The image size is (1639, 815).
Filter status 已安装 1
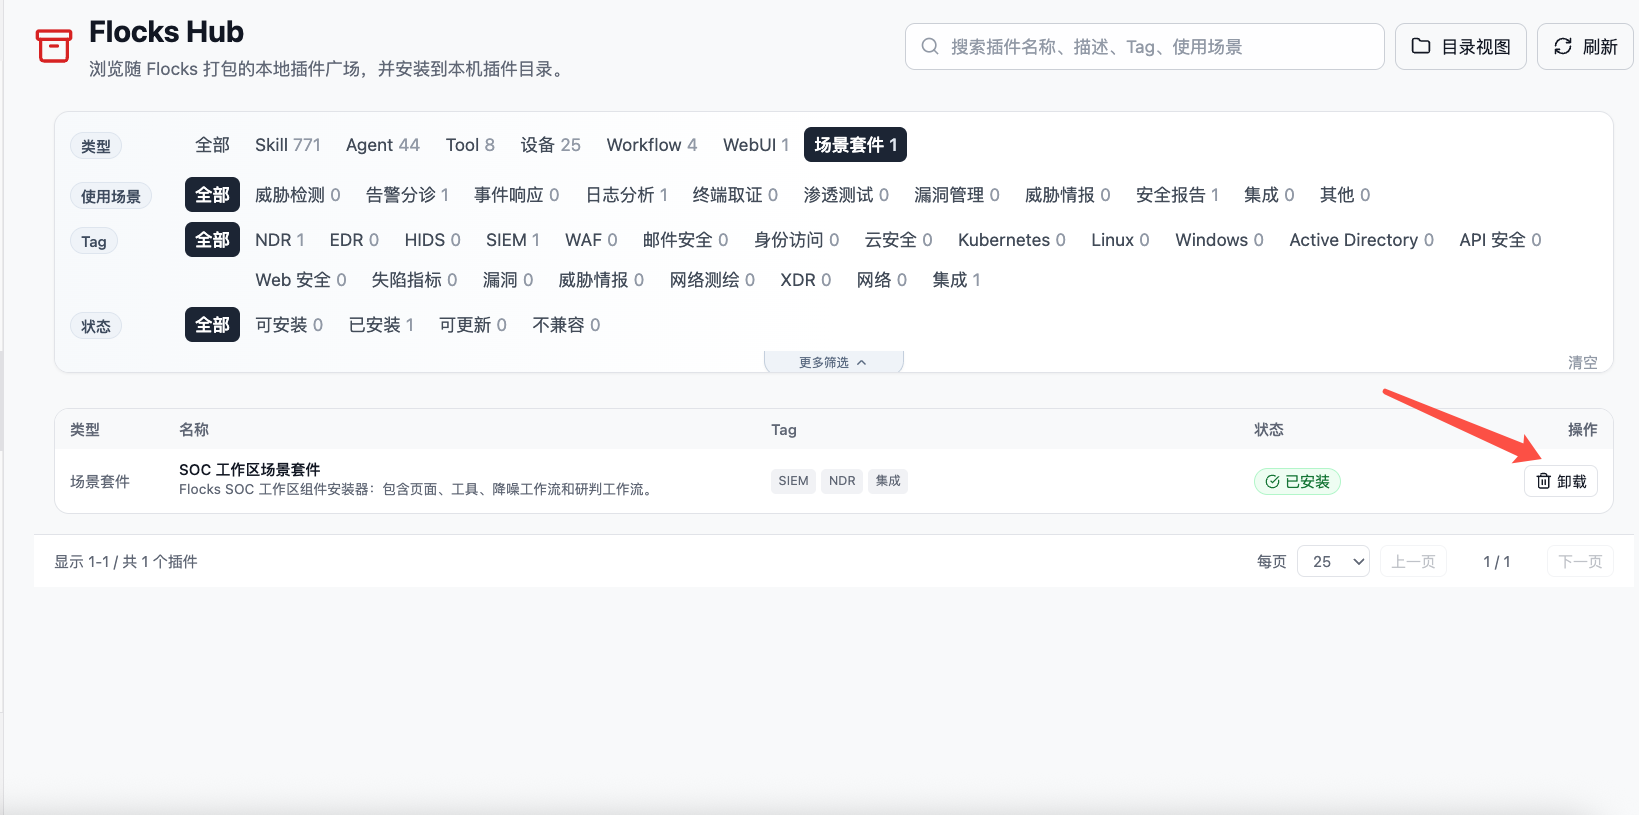click(x=381, y=325)
